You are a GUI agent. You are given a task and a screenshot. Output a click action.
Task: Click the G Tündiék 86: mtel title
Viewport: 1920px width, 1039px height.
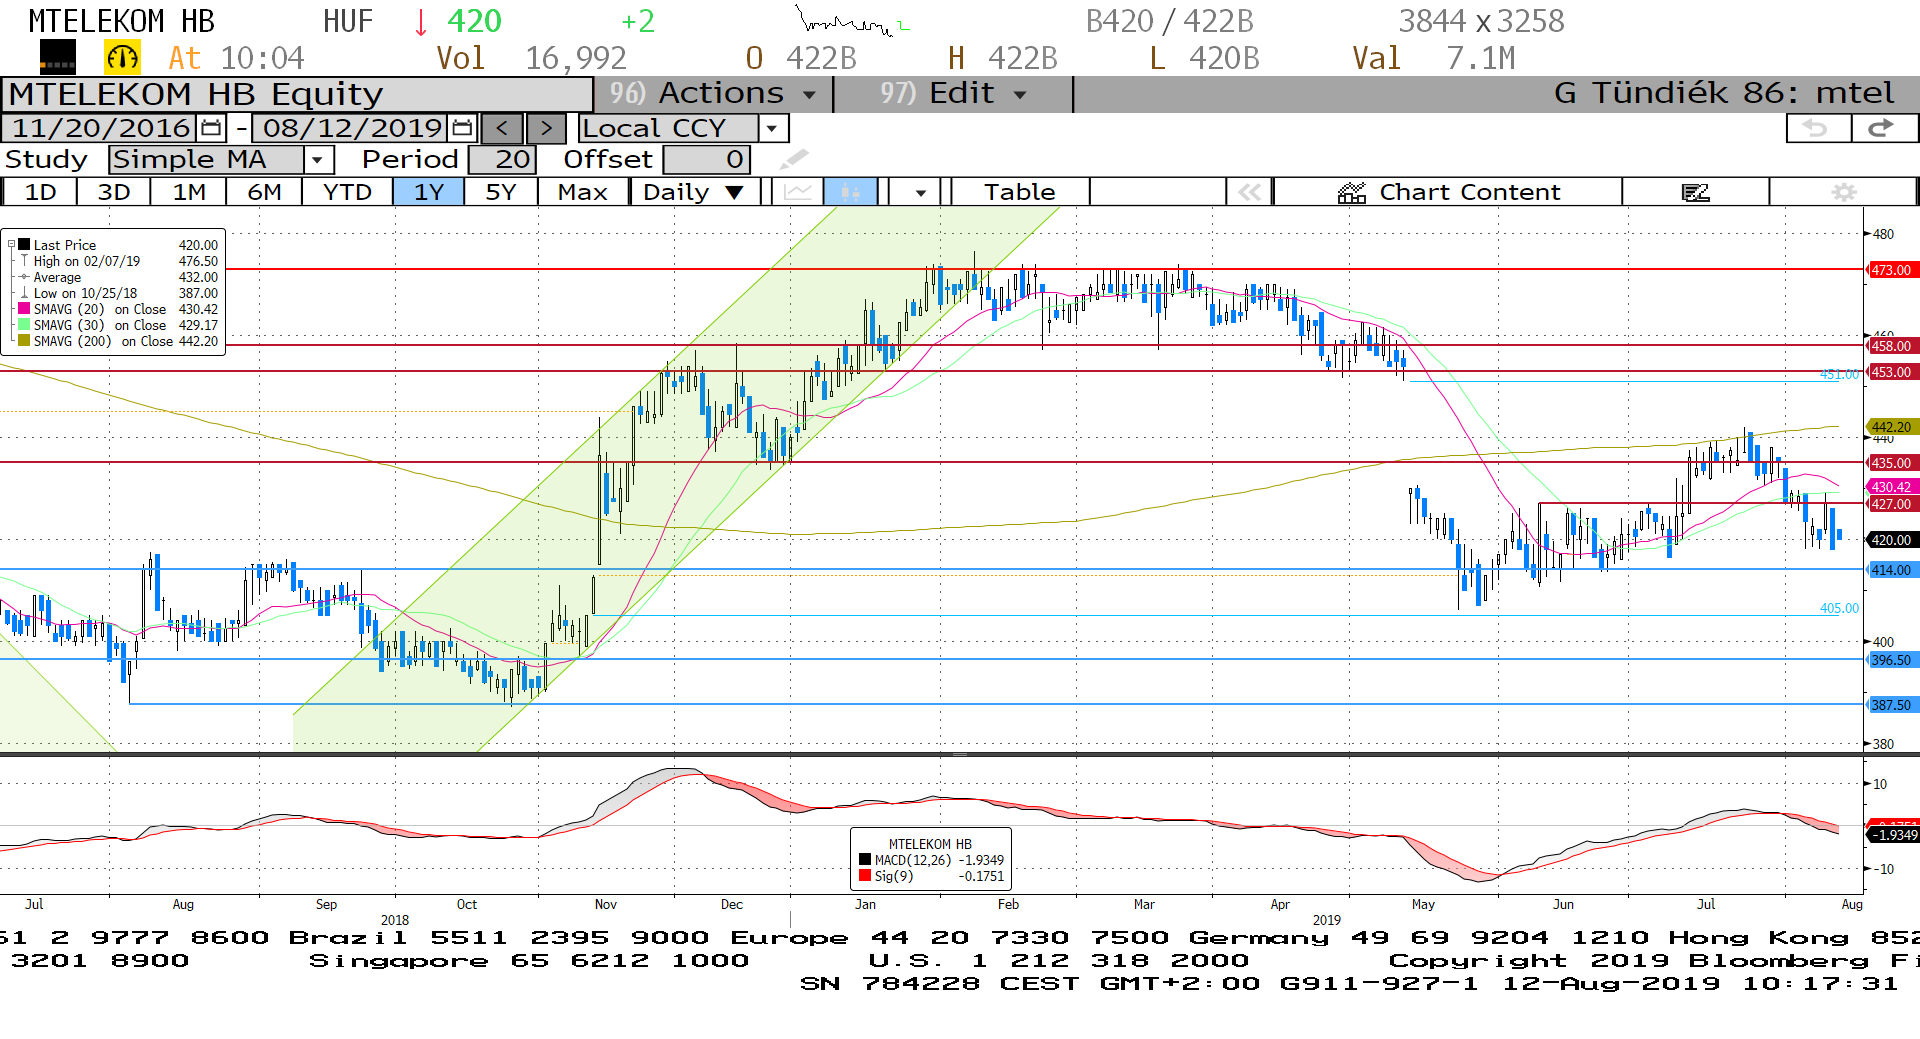pos(1724,93)
